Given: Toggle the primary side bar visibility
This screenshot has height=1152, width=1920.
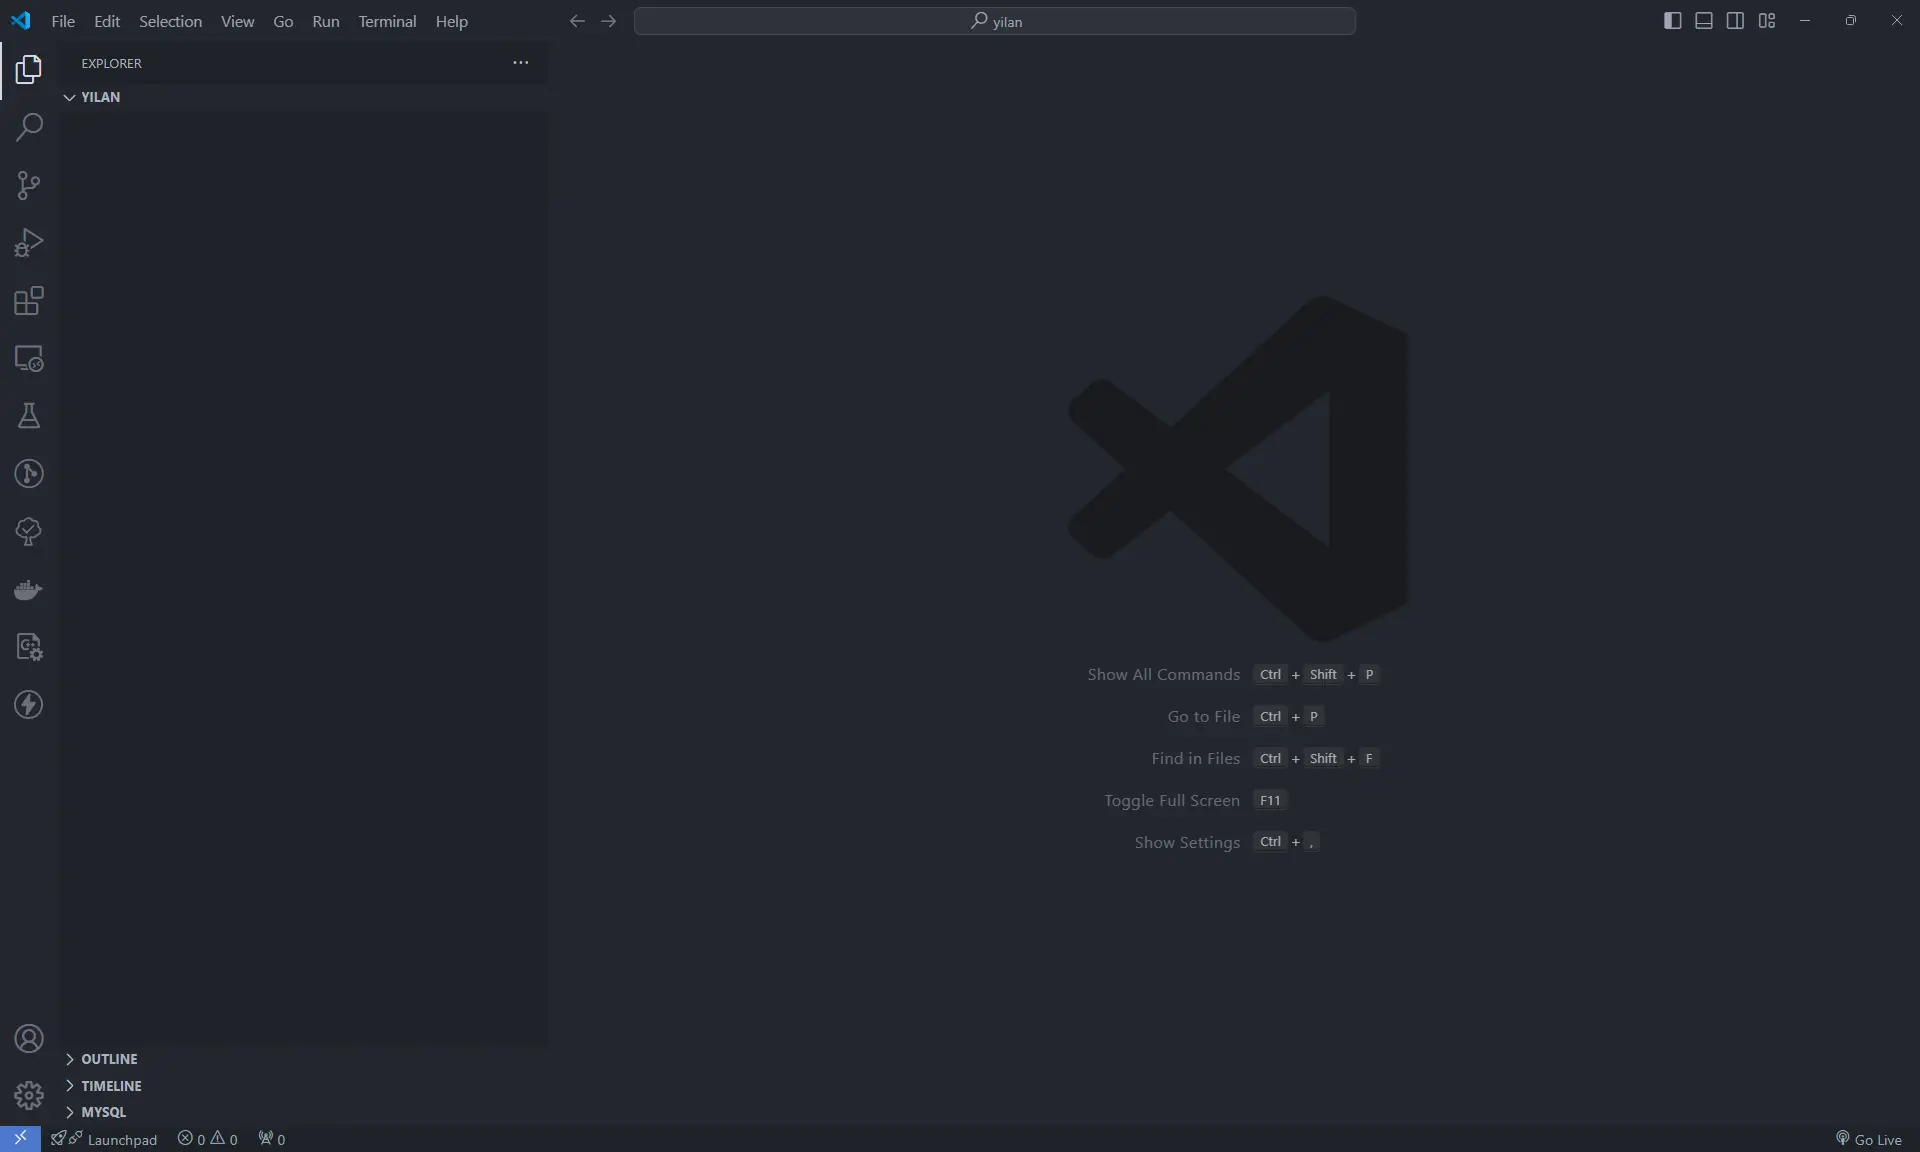Looking at the screenshot, I should pyautogui.click(x=1672, y=21).
